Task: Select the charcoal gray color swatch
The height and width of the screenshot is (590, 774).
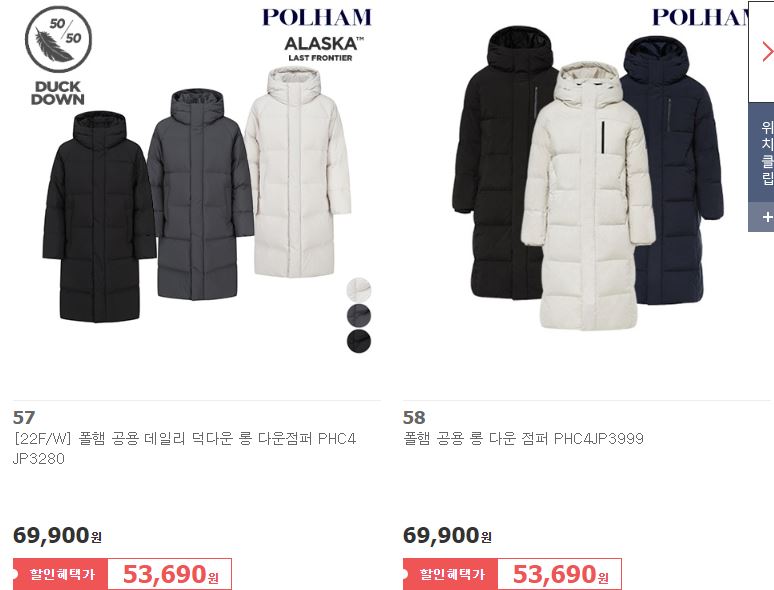Action: pyautogui.click(x=359, y=315)
